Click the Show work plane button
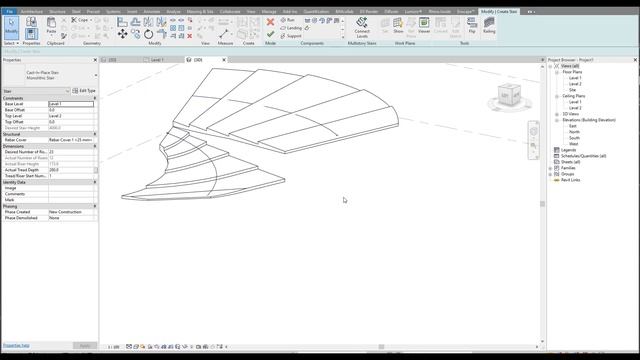640x360 pixels. [398, 26]
